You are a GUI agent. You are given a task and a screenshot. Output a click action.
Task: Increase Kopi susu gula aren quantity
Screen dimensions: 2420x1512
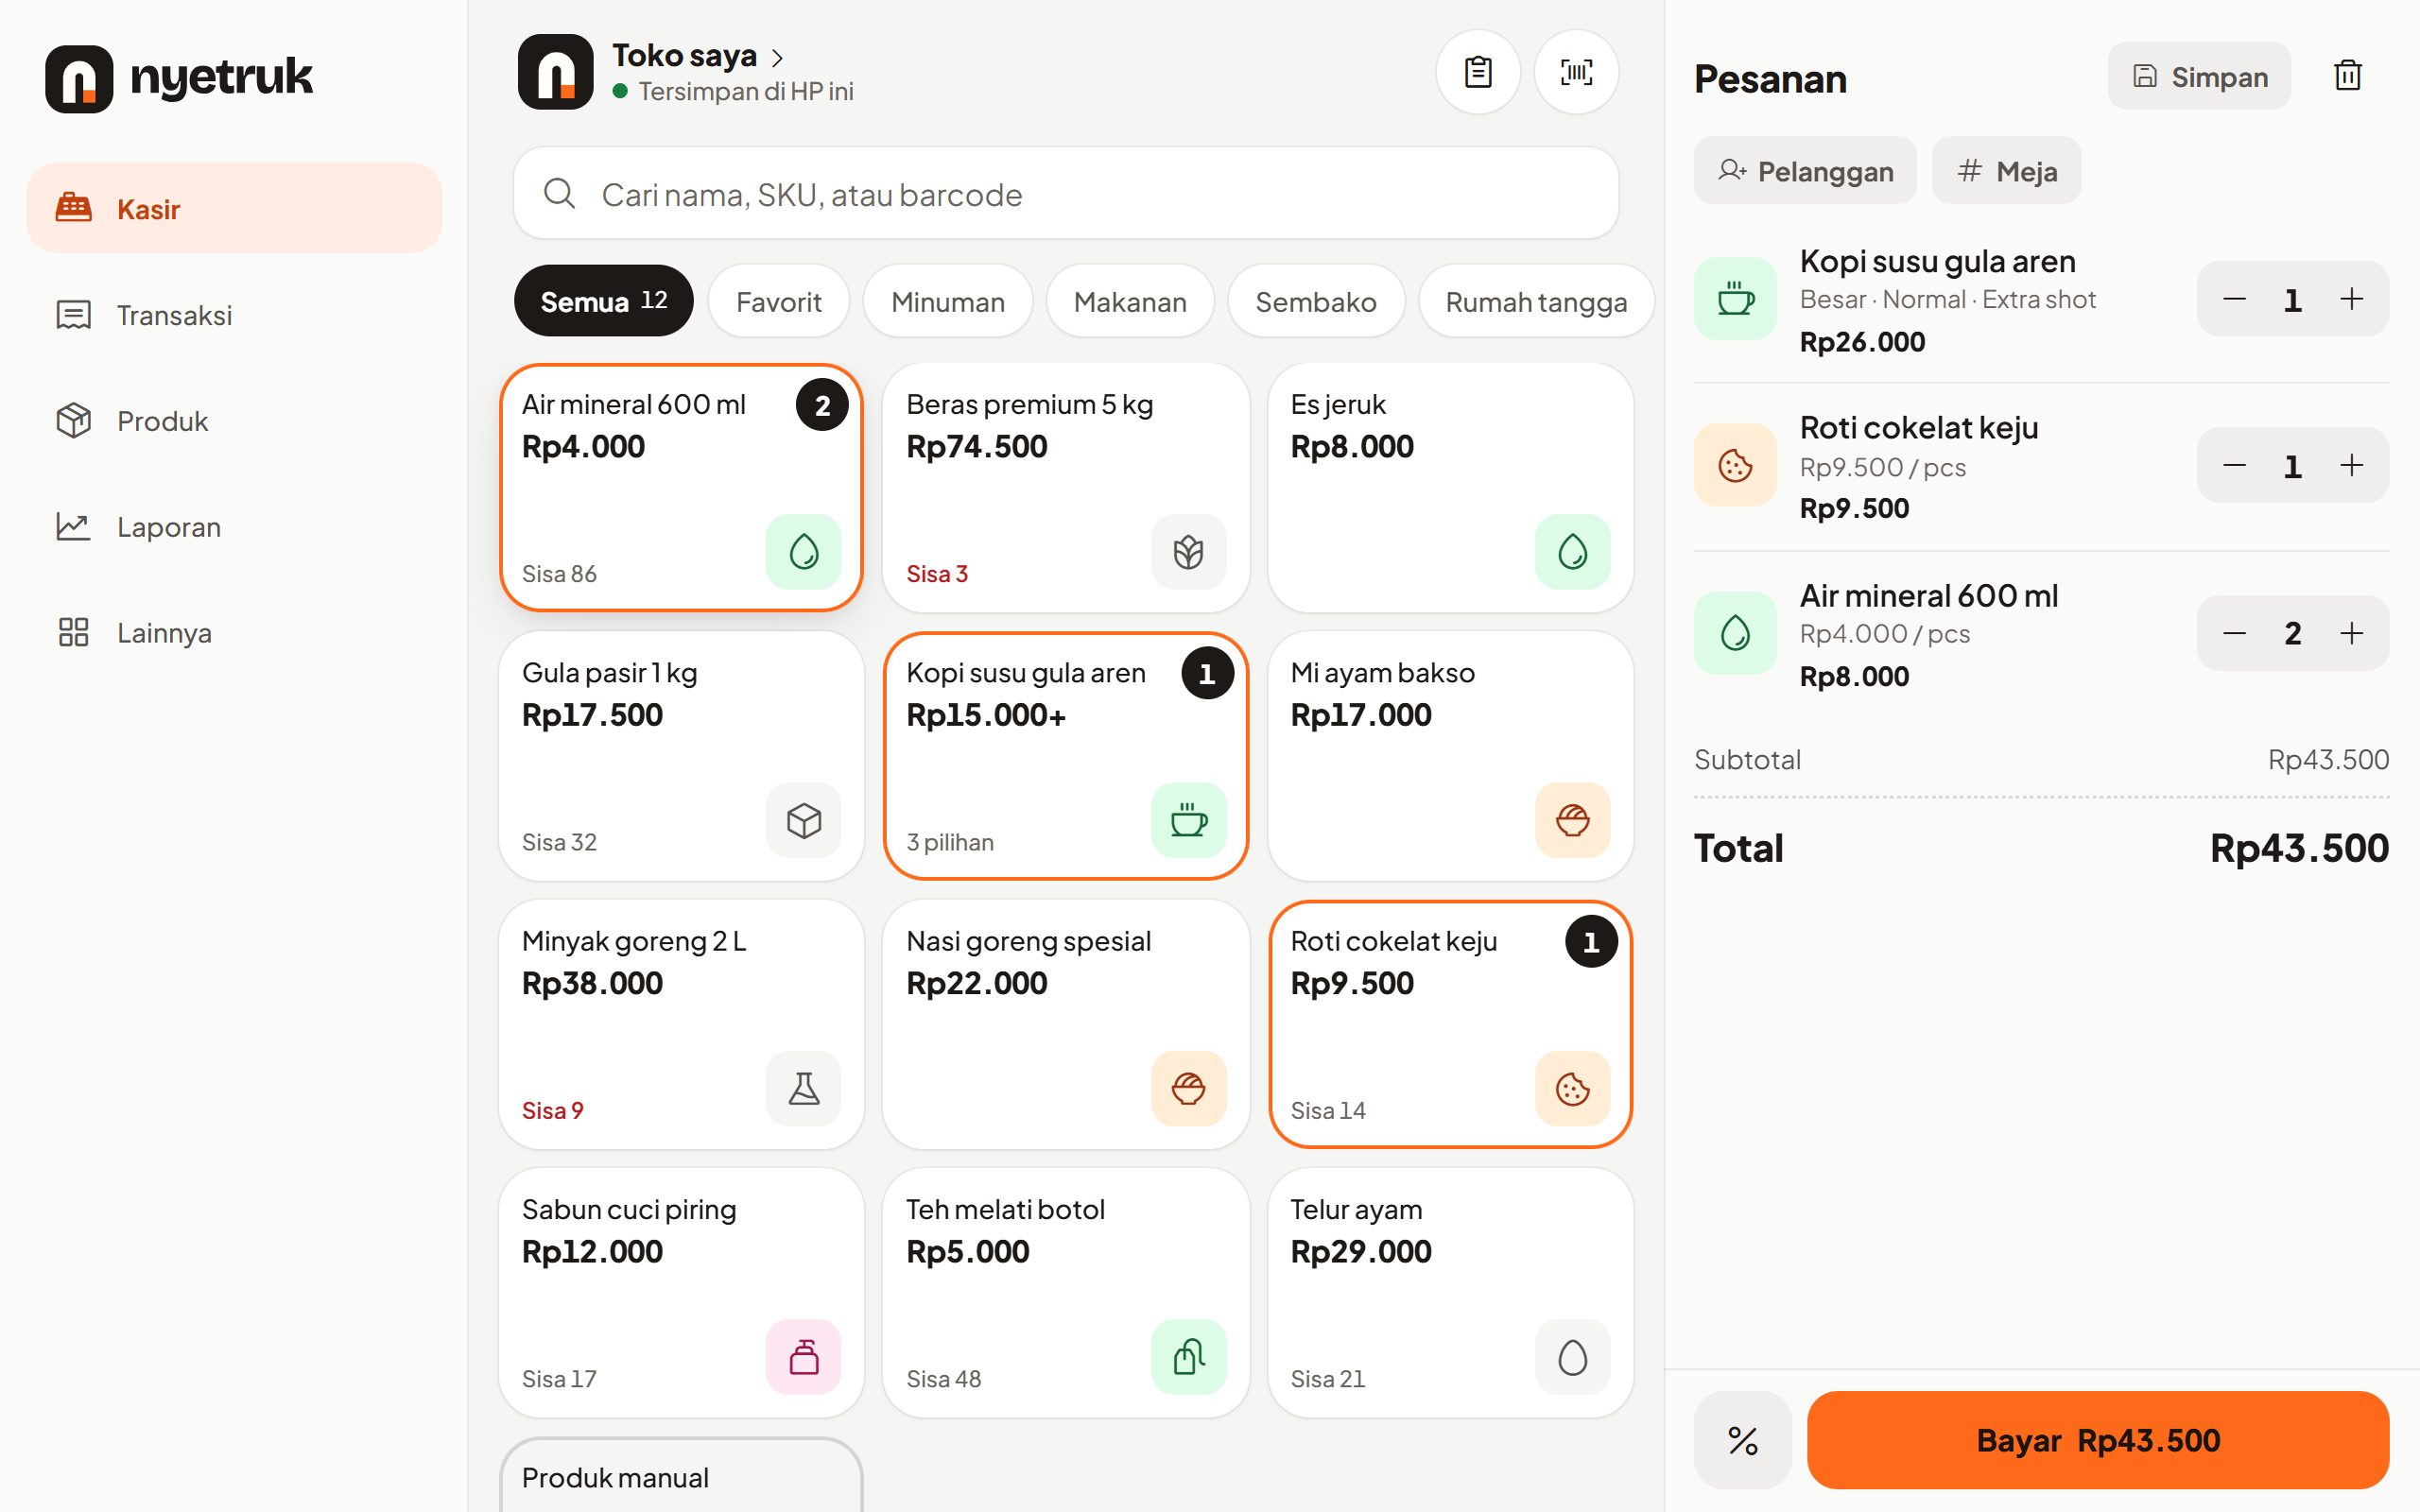point(2351,299)
